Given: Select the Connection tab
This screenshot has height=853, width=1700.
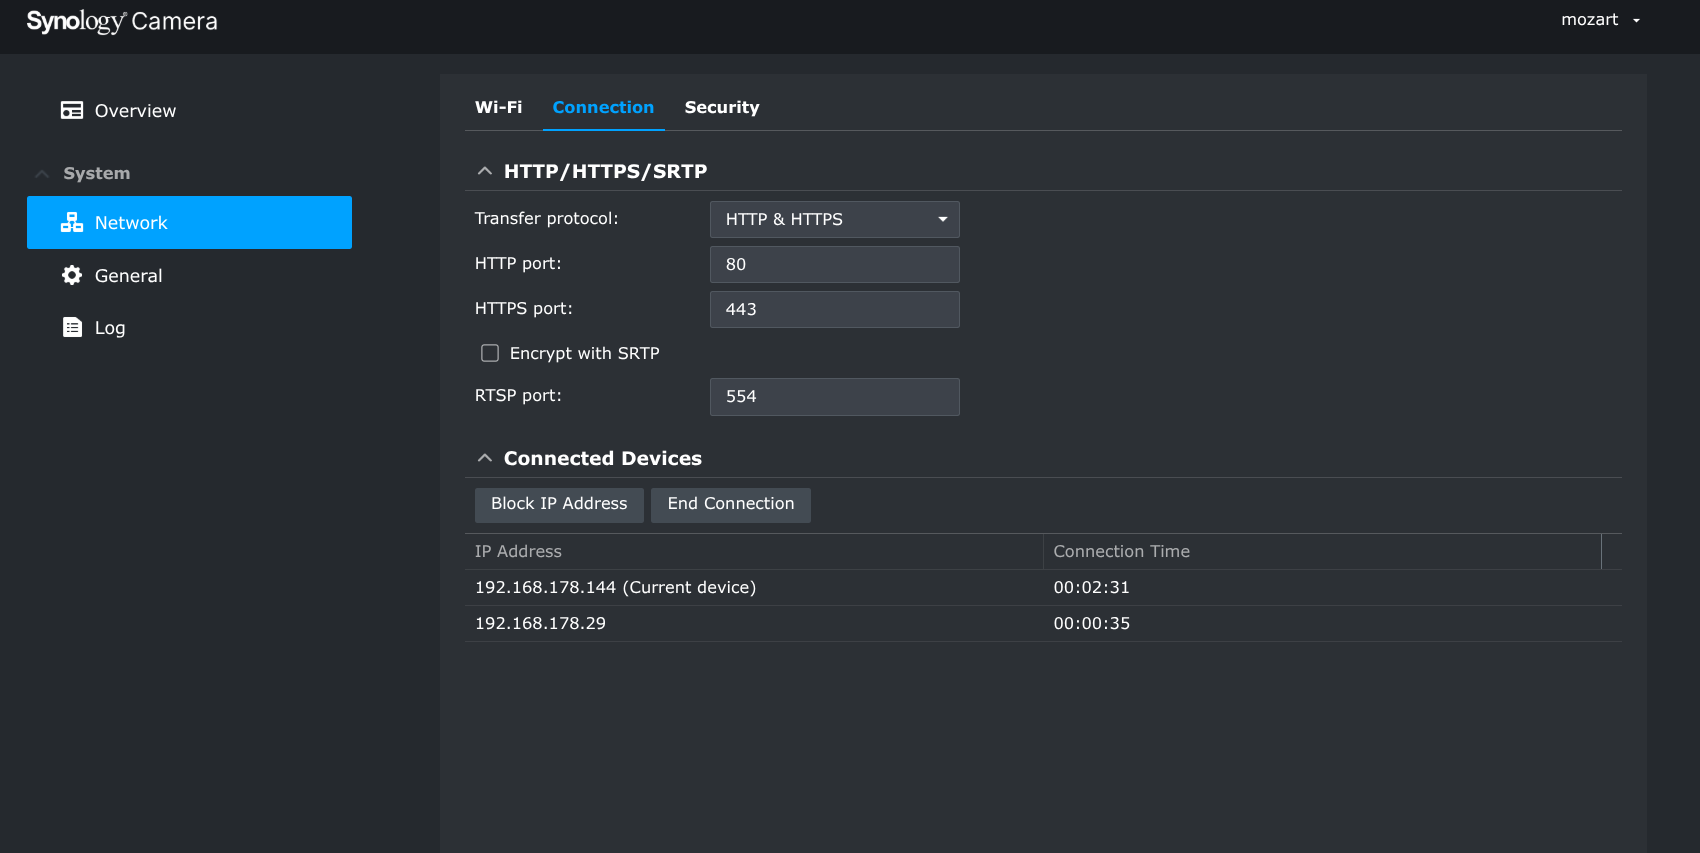Looking at the screenshot, I should (x=603, y=107).
